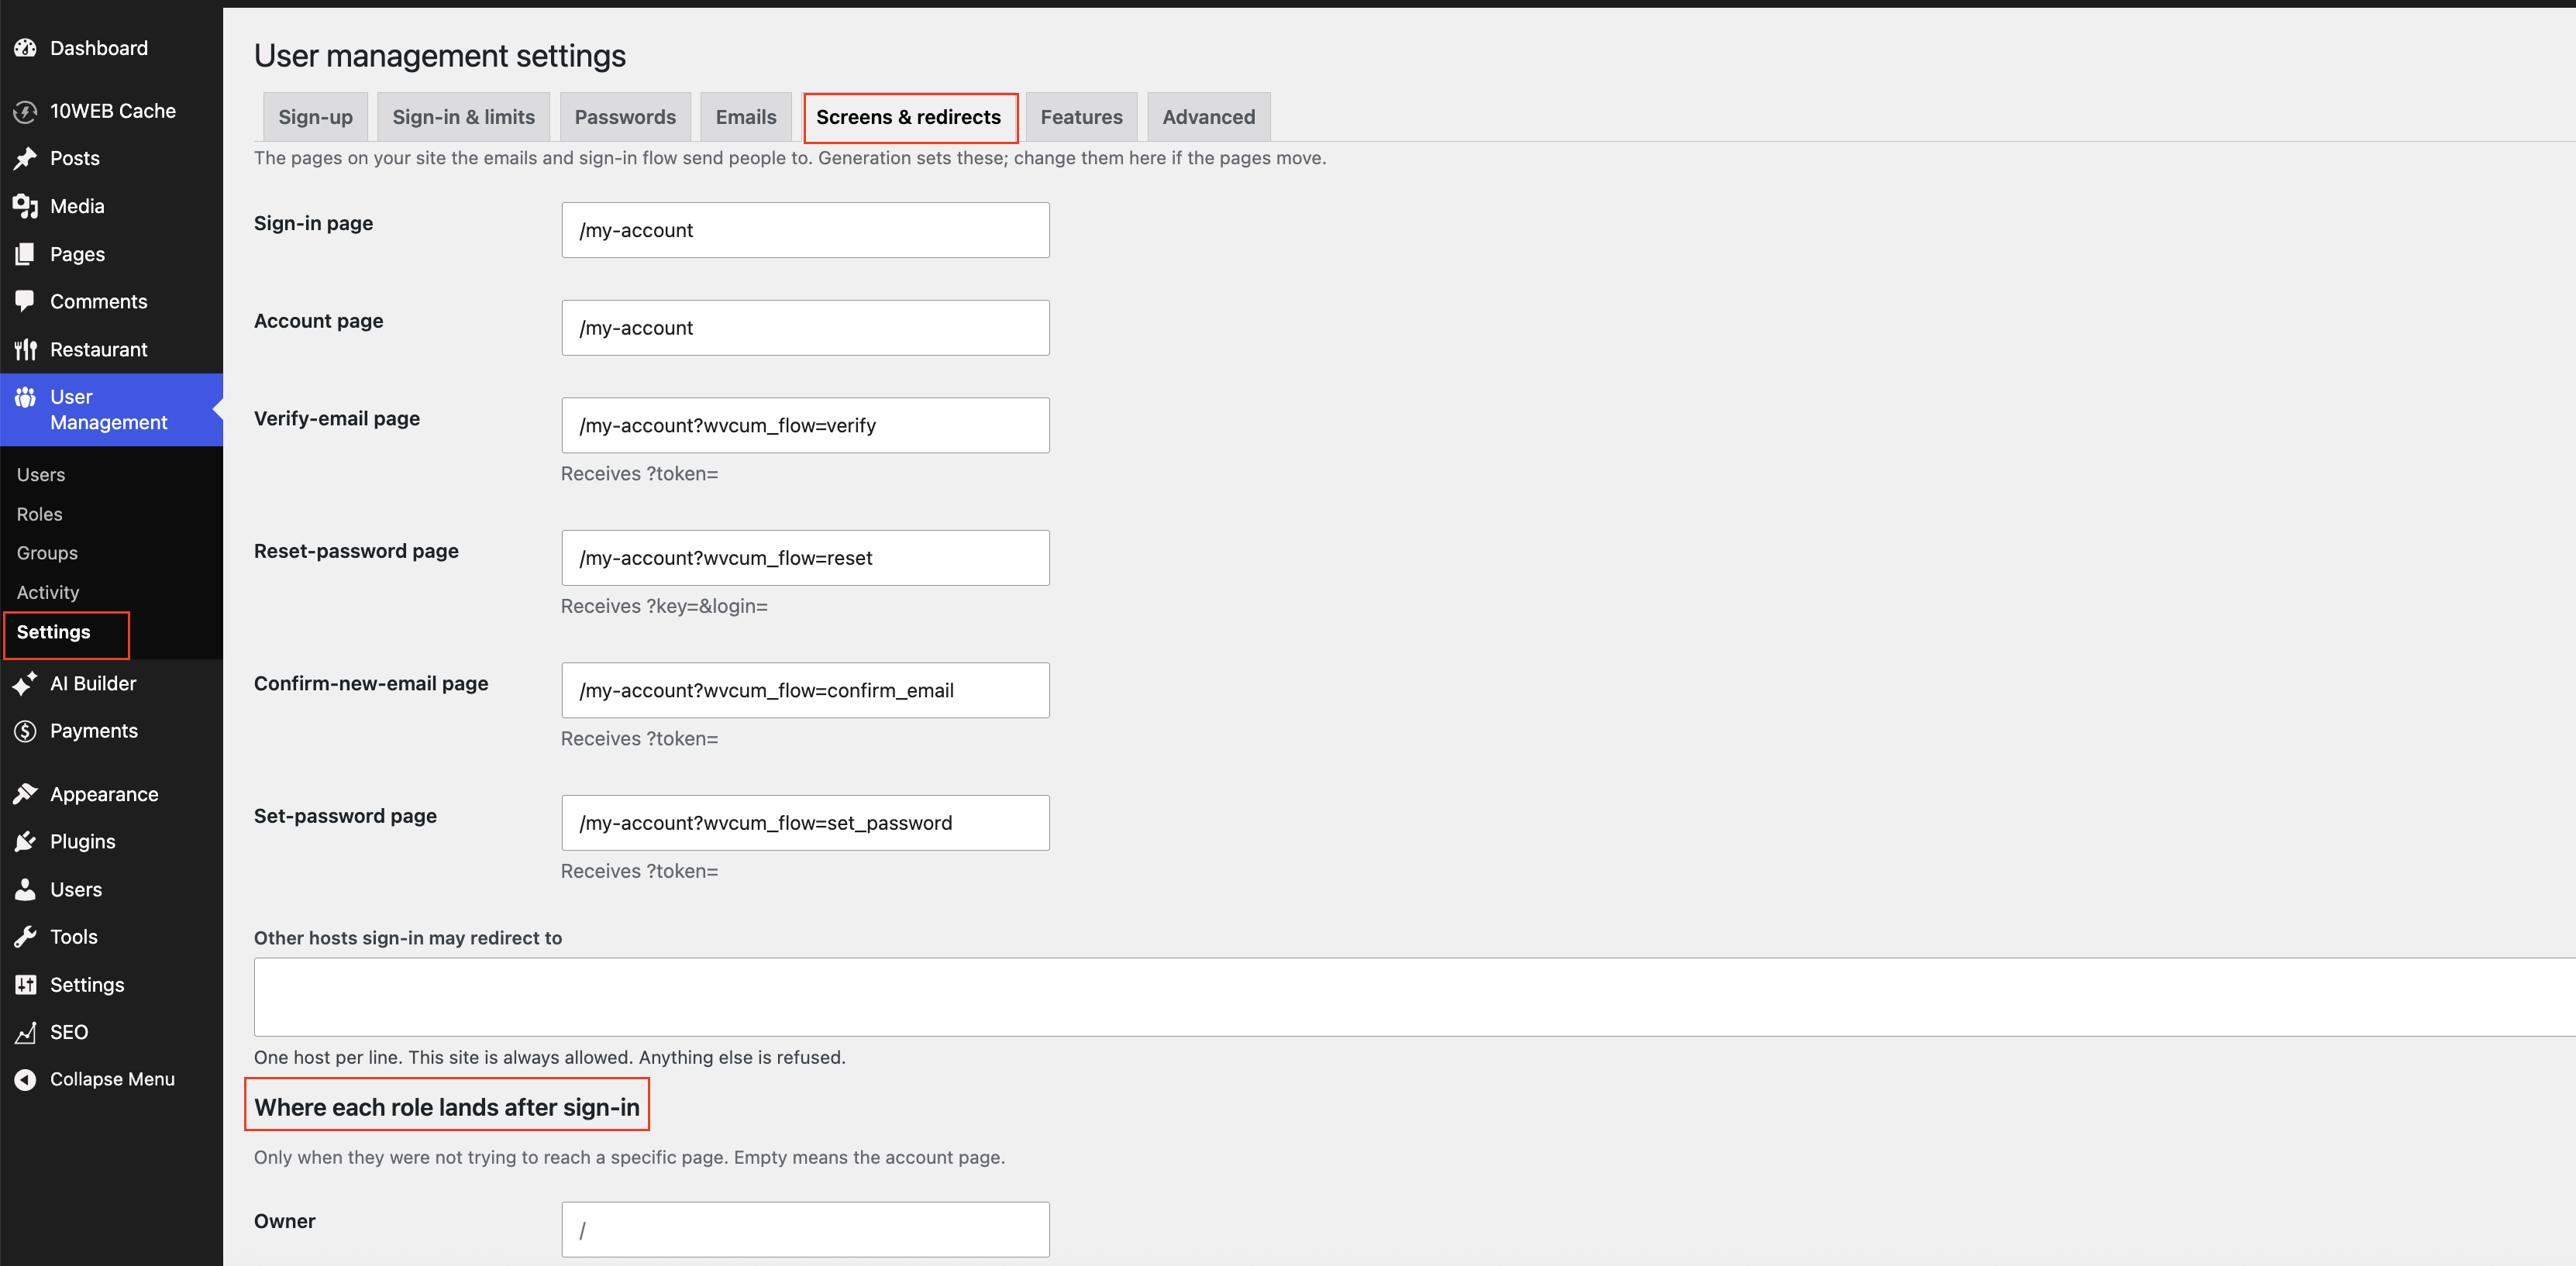Go to the Emails tab
2576x1266 pixels.
click(x=745, y=117)
